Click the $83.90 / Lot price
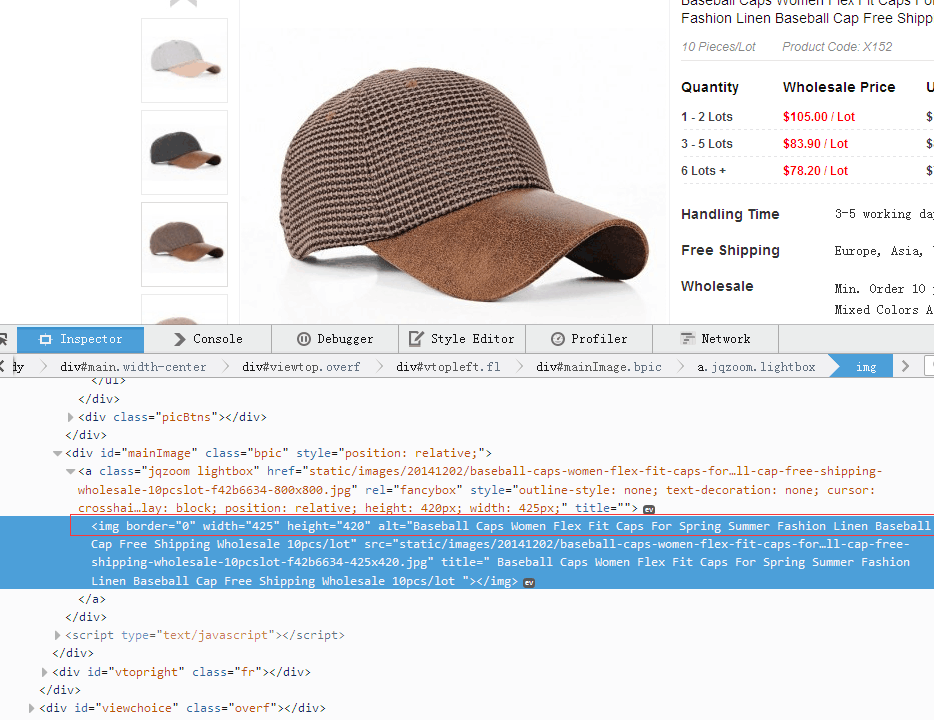934x720 pixels. click(815, 144)
